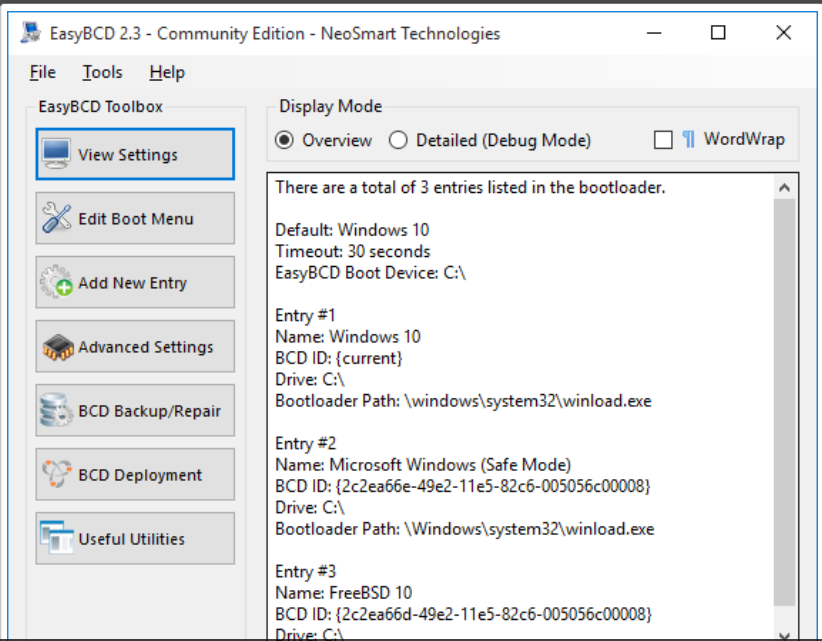Click the Edit Boot Menu tools icon
This screenshot has width=822, height=641.
(56, 218)
